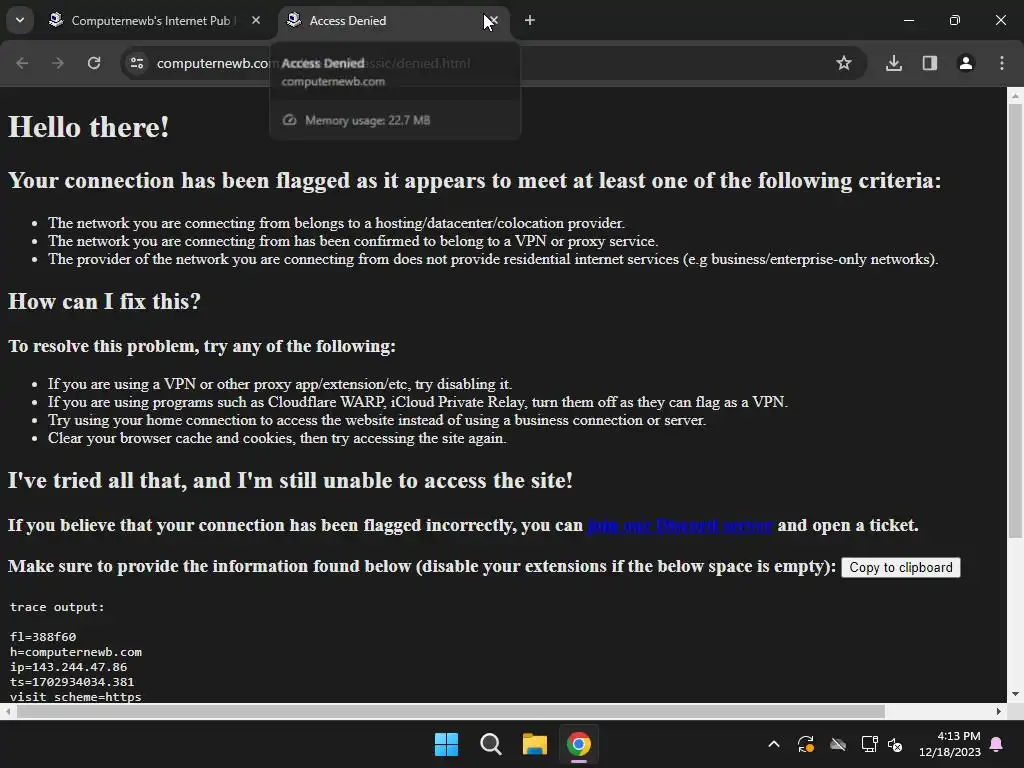Viewport: 1024px width, 768px height.
Task: Close the Computernewb's Internet Pub tab
Action: pyautogui.click(x=256, y=20)
